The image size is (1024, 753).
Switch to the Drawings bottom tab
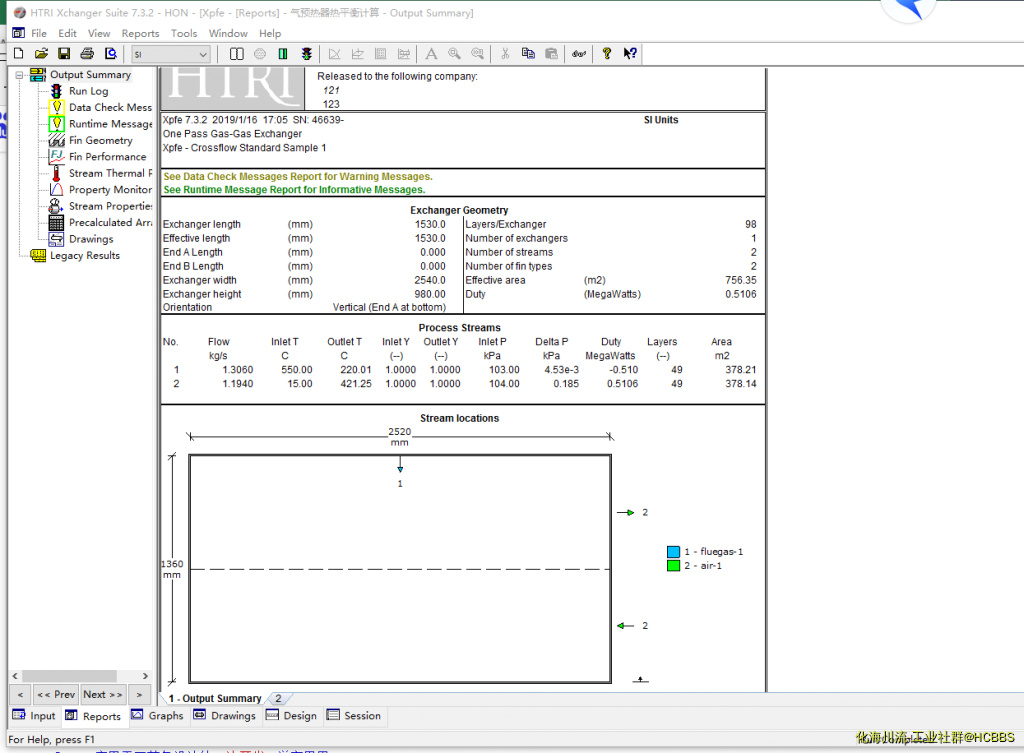pos(225,716)
